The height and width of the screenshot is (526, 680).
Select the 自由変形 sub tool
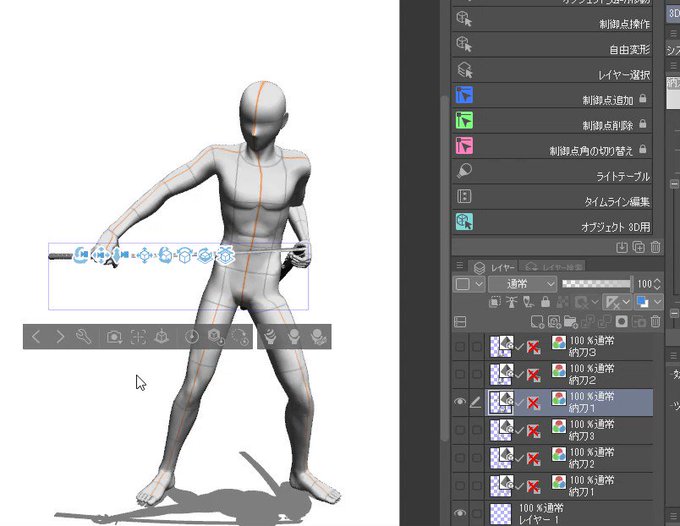(552, 45)
